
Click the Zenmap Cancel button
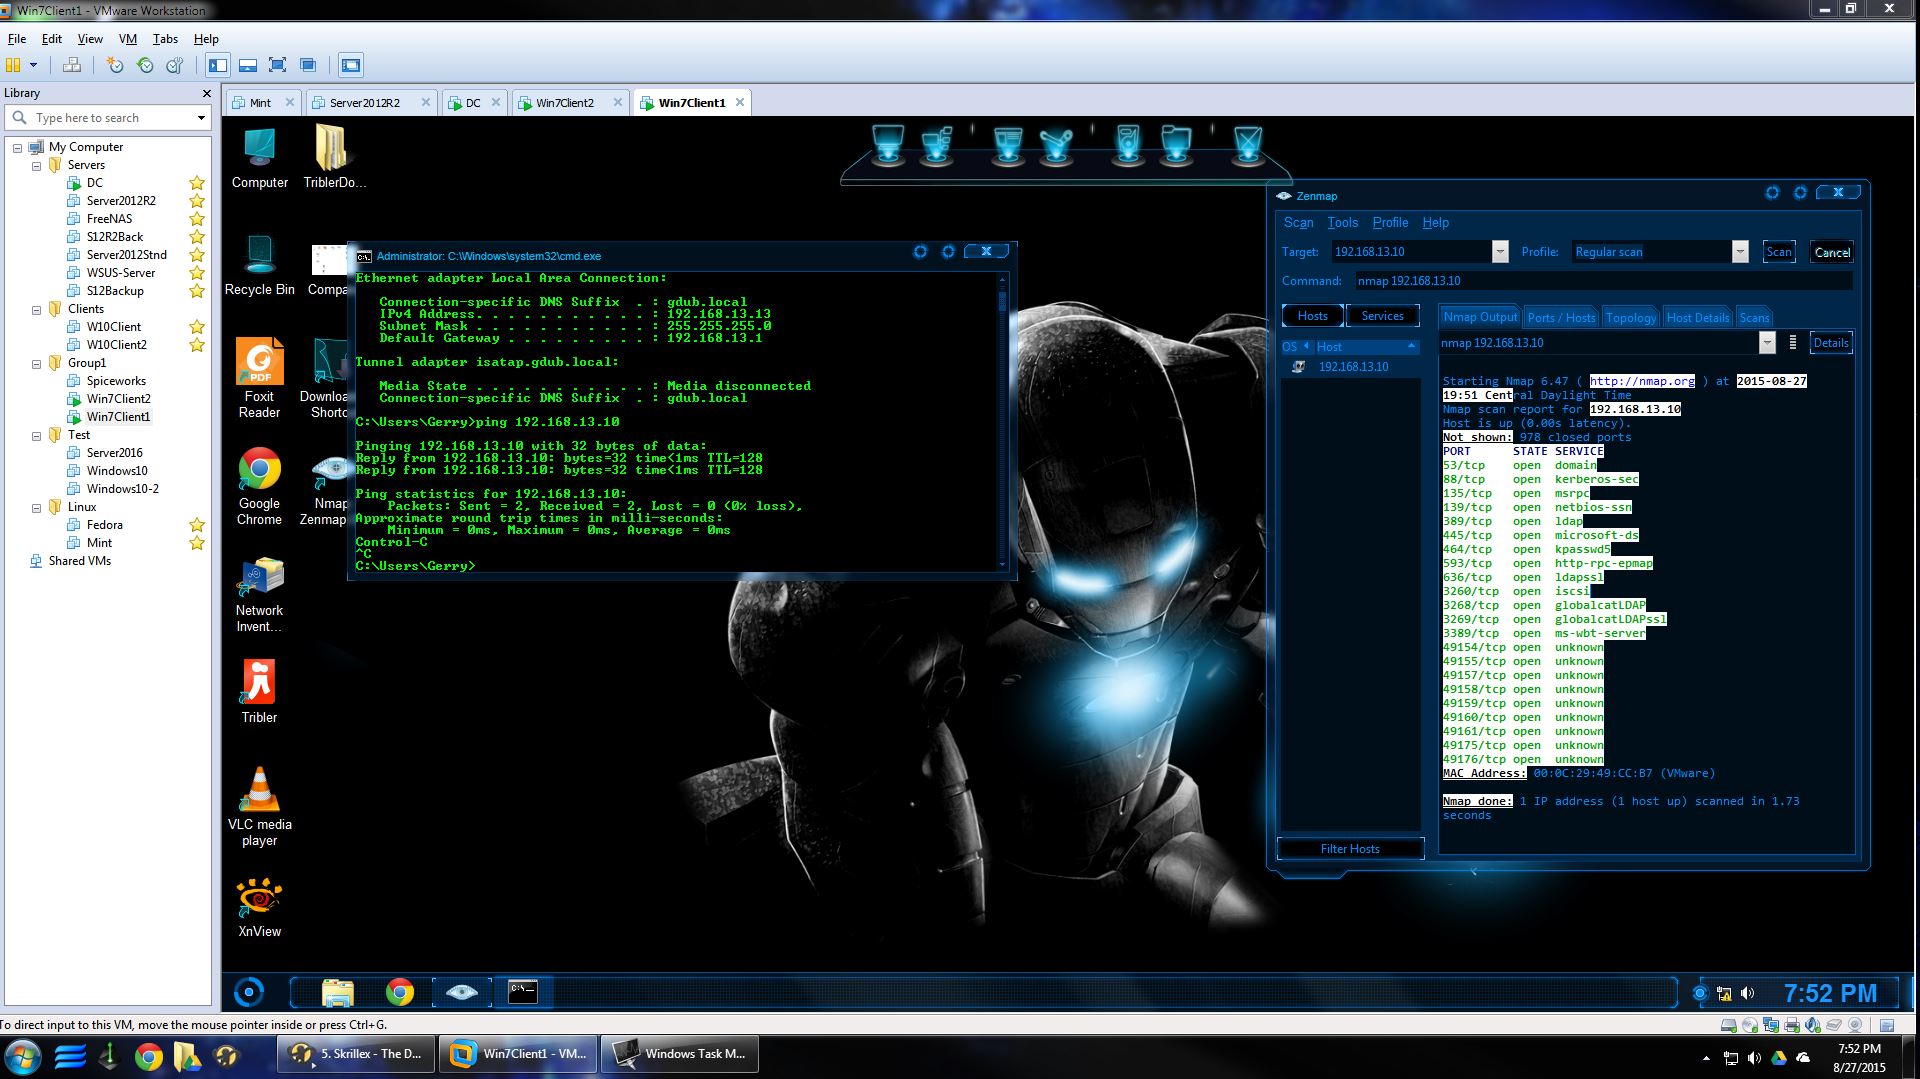coord(1832,252)
